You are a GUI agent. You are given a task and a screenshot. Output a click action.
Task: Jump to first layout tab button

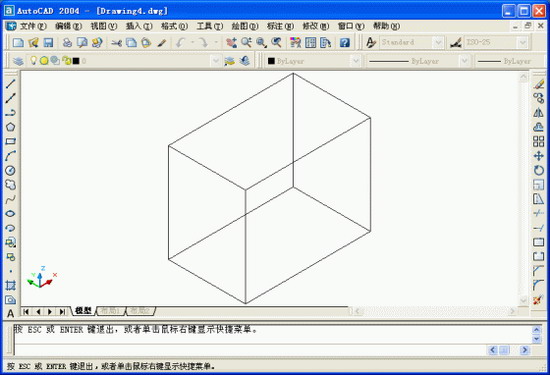coord(26,312)
